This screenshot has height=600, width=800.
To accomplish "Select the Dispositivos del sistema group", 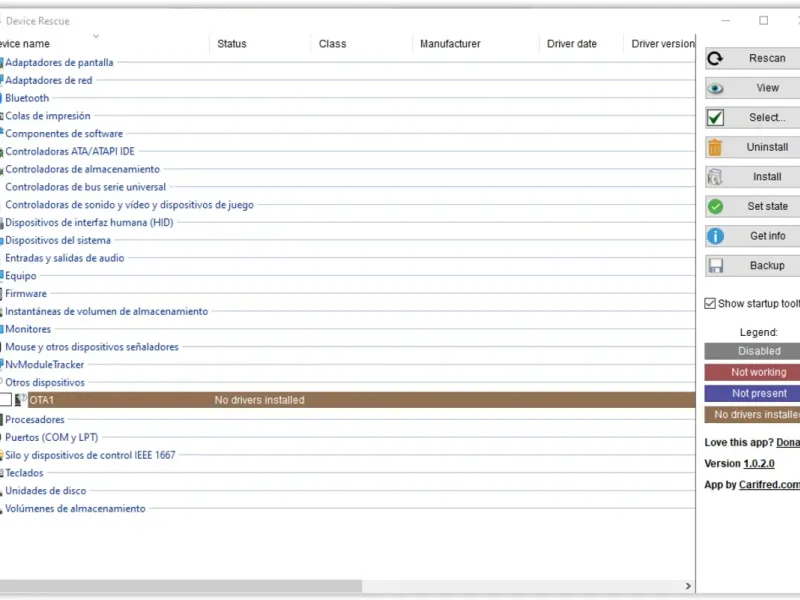I will point(58,240).
